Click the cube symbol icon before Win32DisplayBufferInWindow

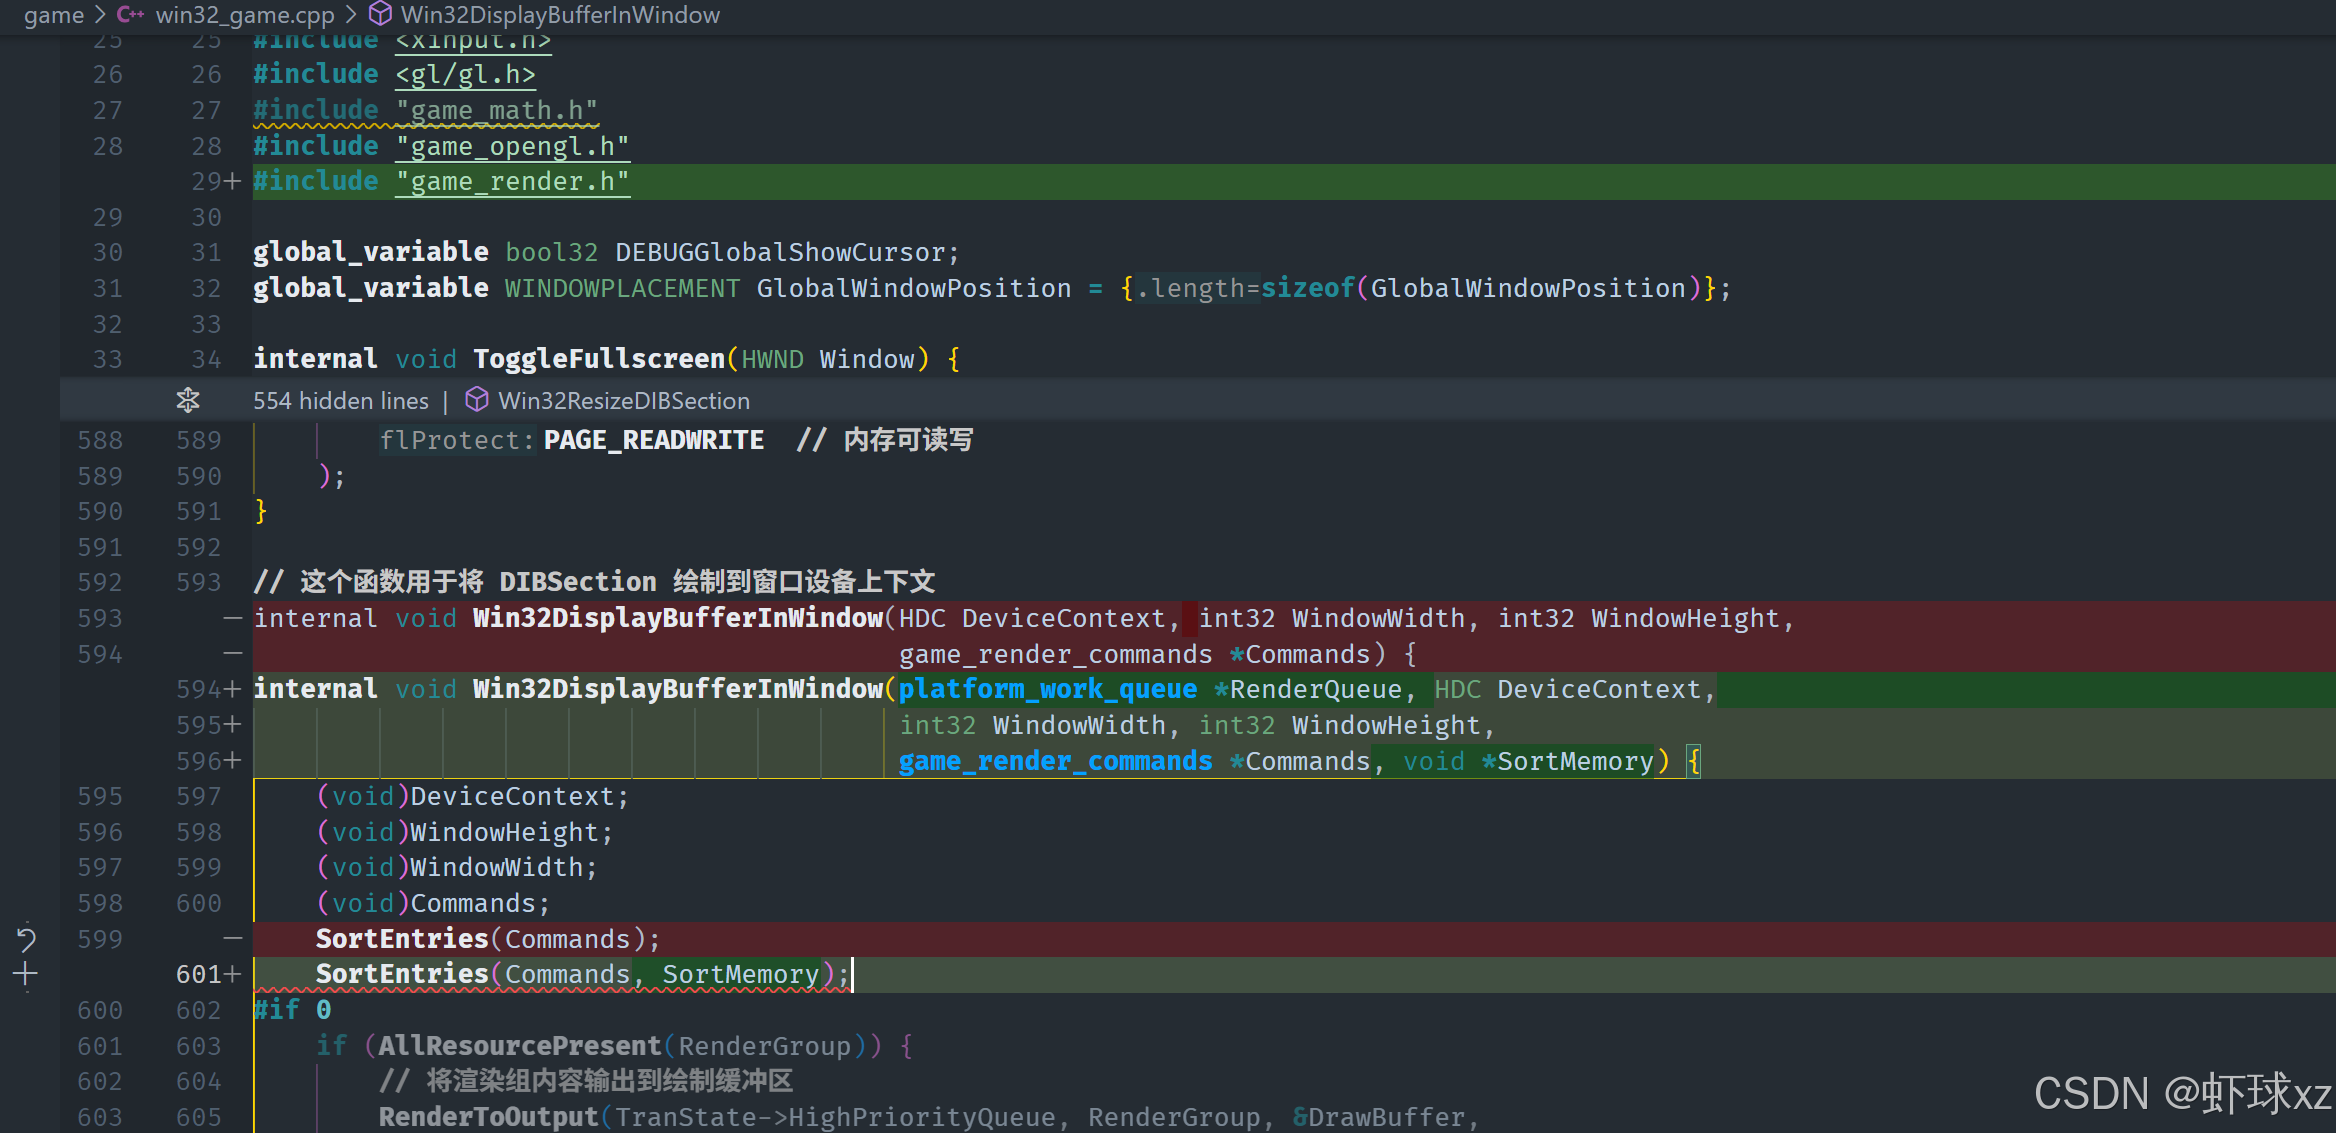coord(380,14)
